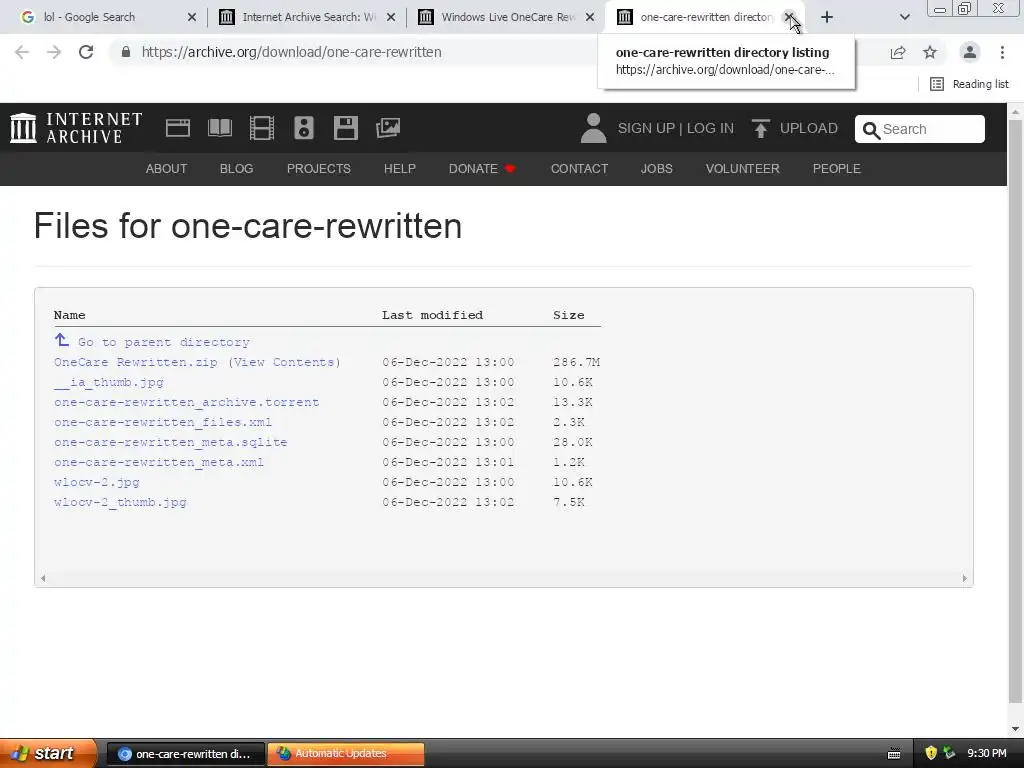Click listing horizontal scrollbar left arrow
1024x768 pixels.
[43, 578]
